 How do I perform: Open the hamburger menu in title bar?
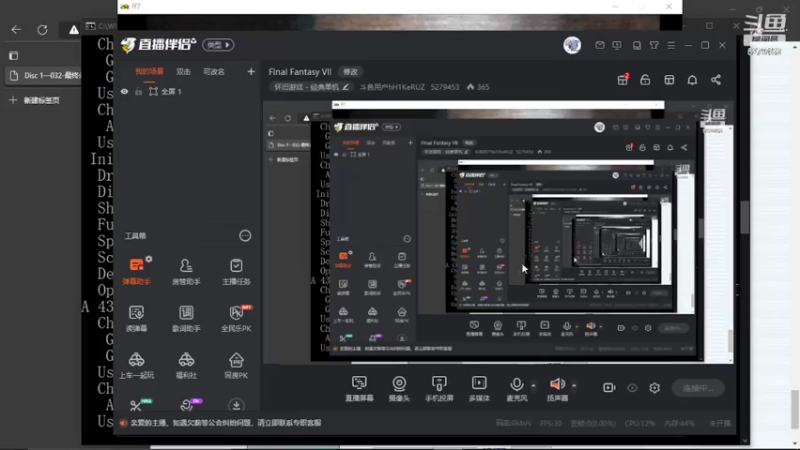click(671, 45)
